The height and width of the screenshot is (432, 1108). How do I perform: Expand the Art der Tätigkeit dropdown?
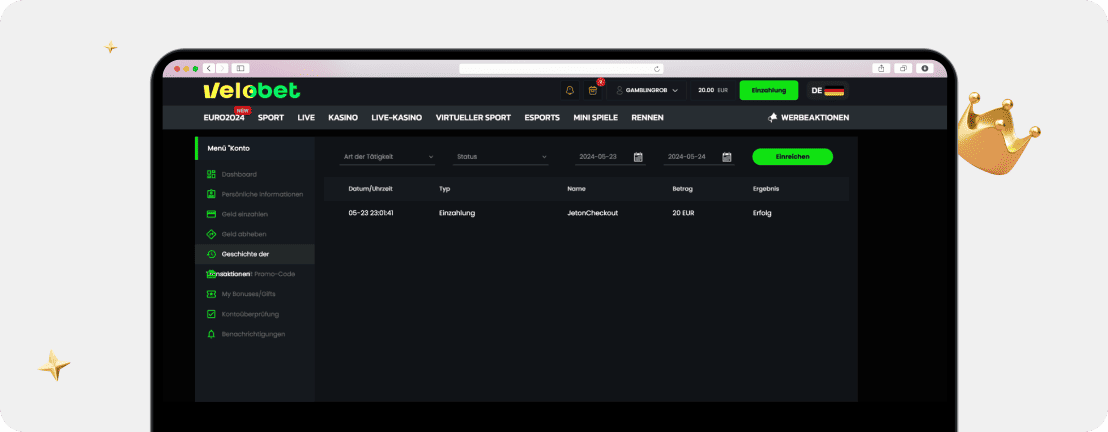pos(388,157)
